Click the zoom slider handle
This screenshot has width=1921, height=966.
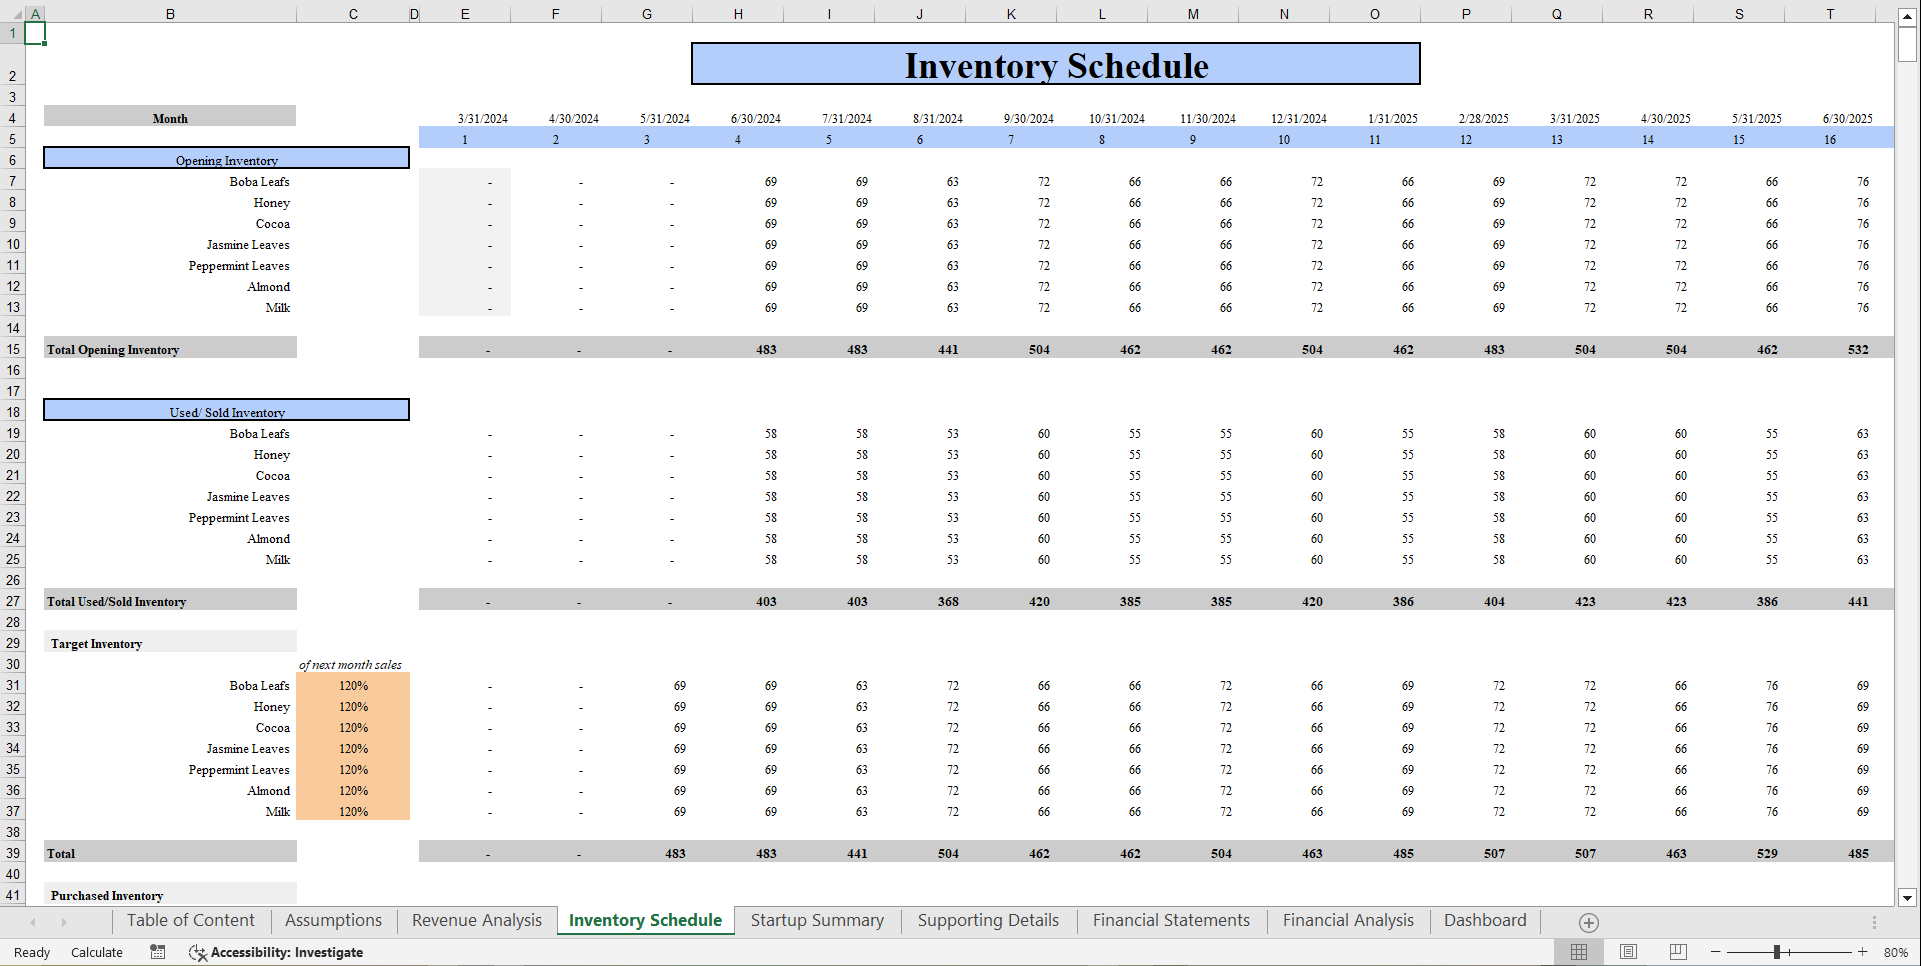[x=1777, y=952]
